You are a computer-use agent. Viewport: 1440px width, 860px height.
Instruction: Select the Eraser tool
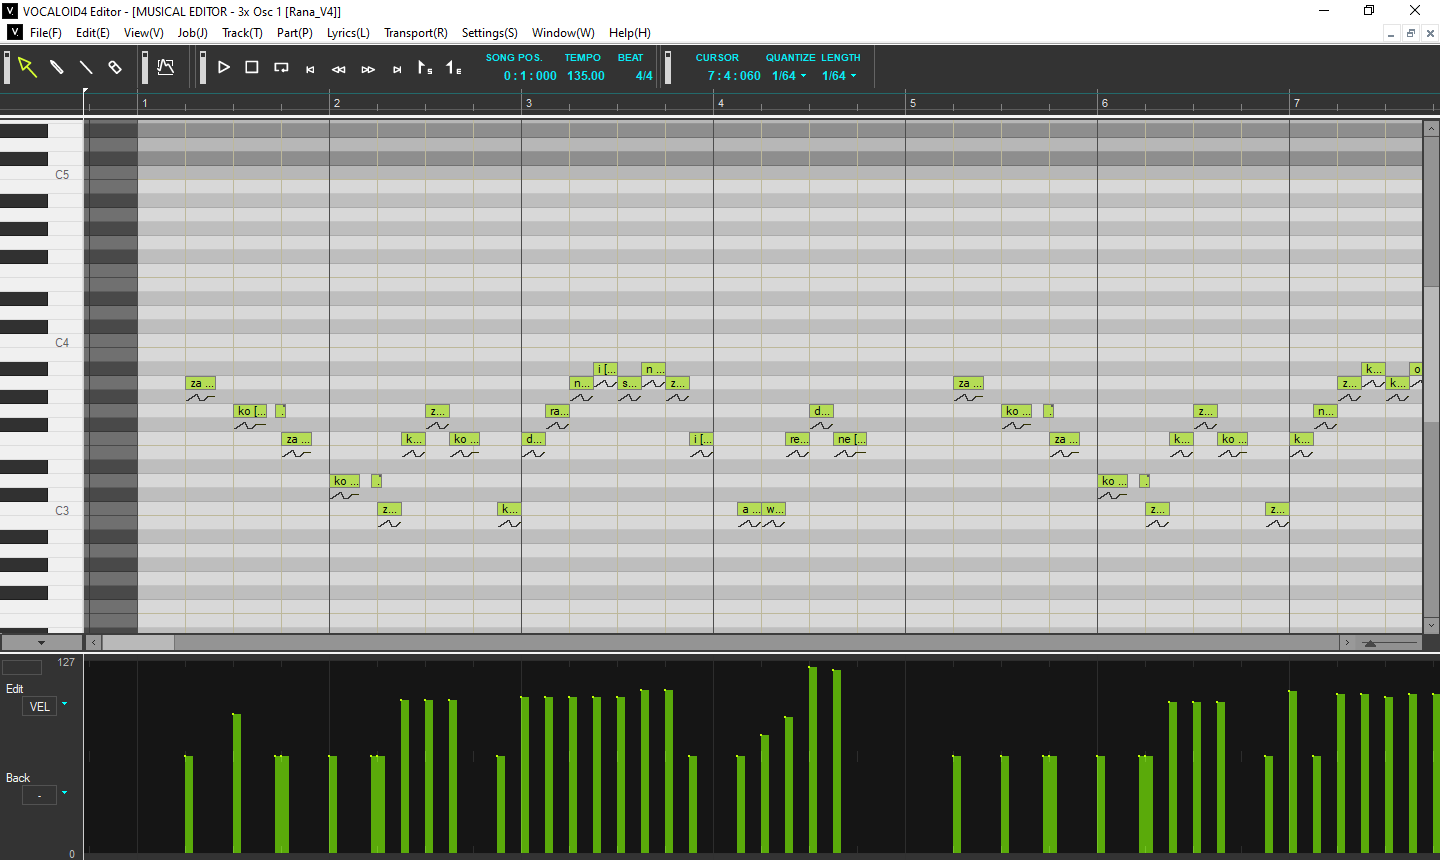pyautogui.click(x=115, y=68)
